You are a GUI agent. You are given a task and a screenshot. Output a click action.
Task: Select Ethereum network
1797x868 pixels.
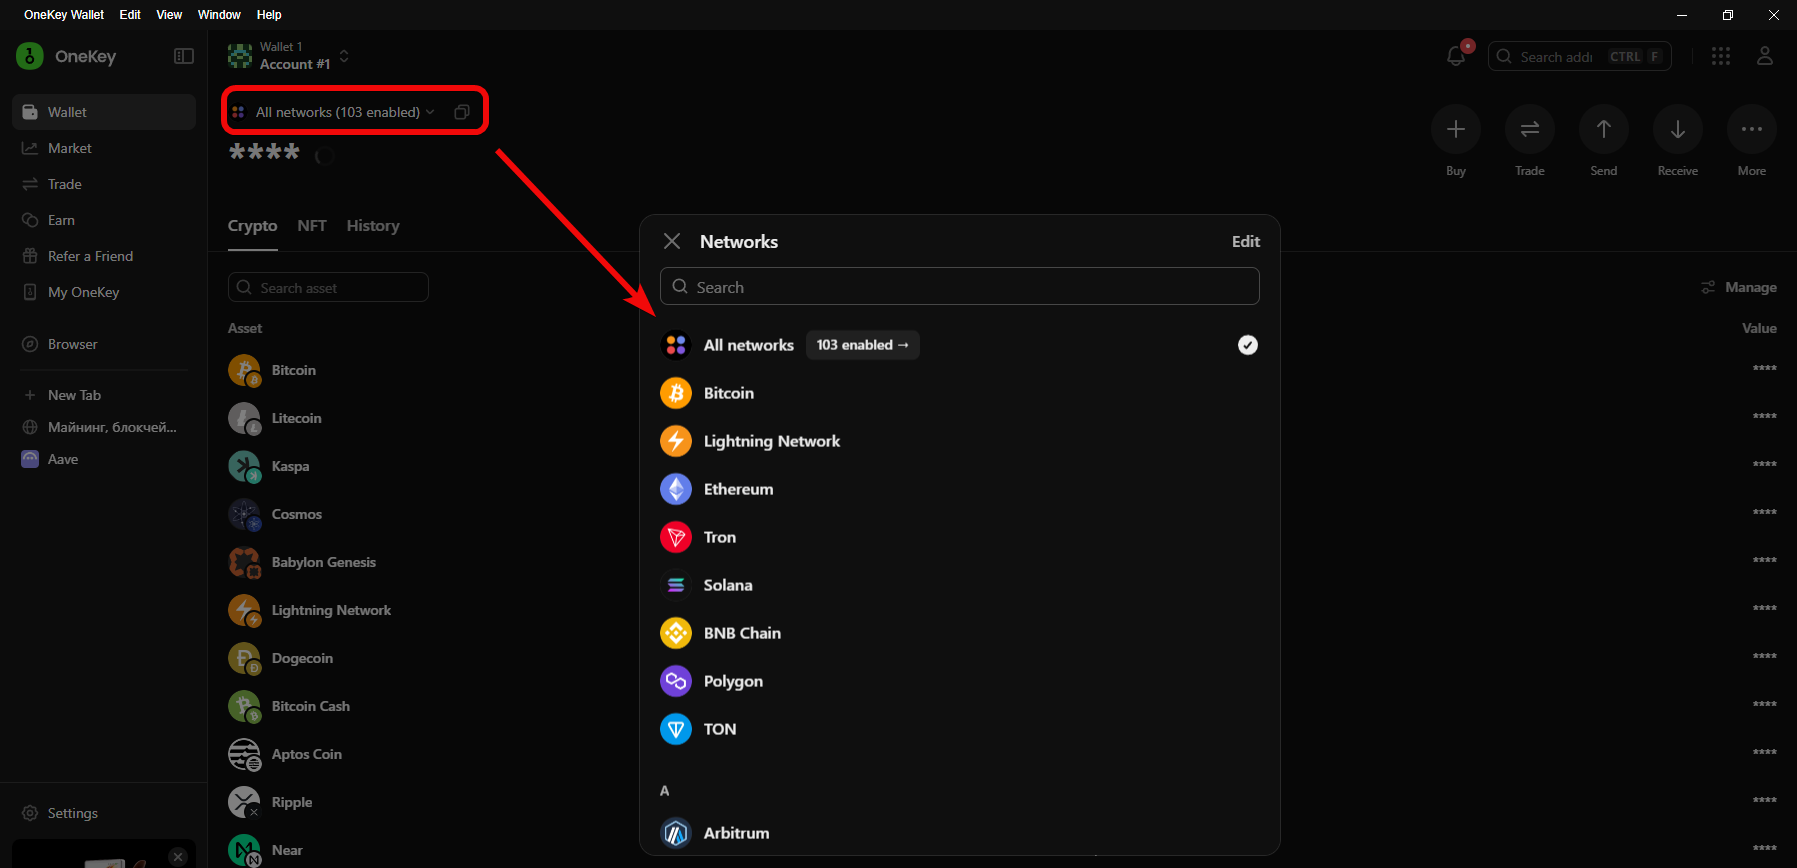[x=959, y=489]
